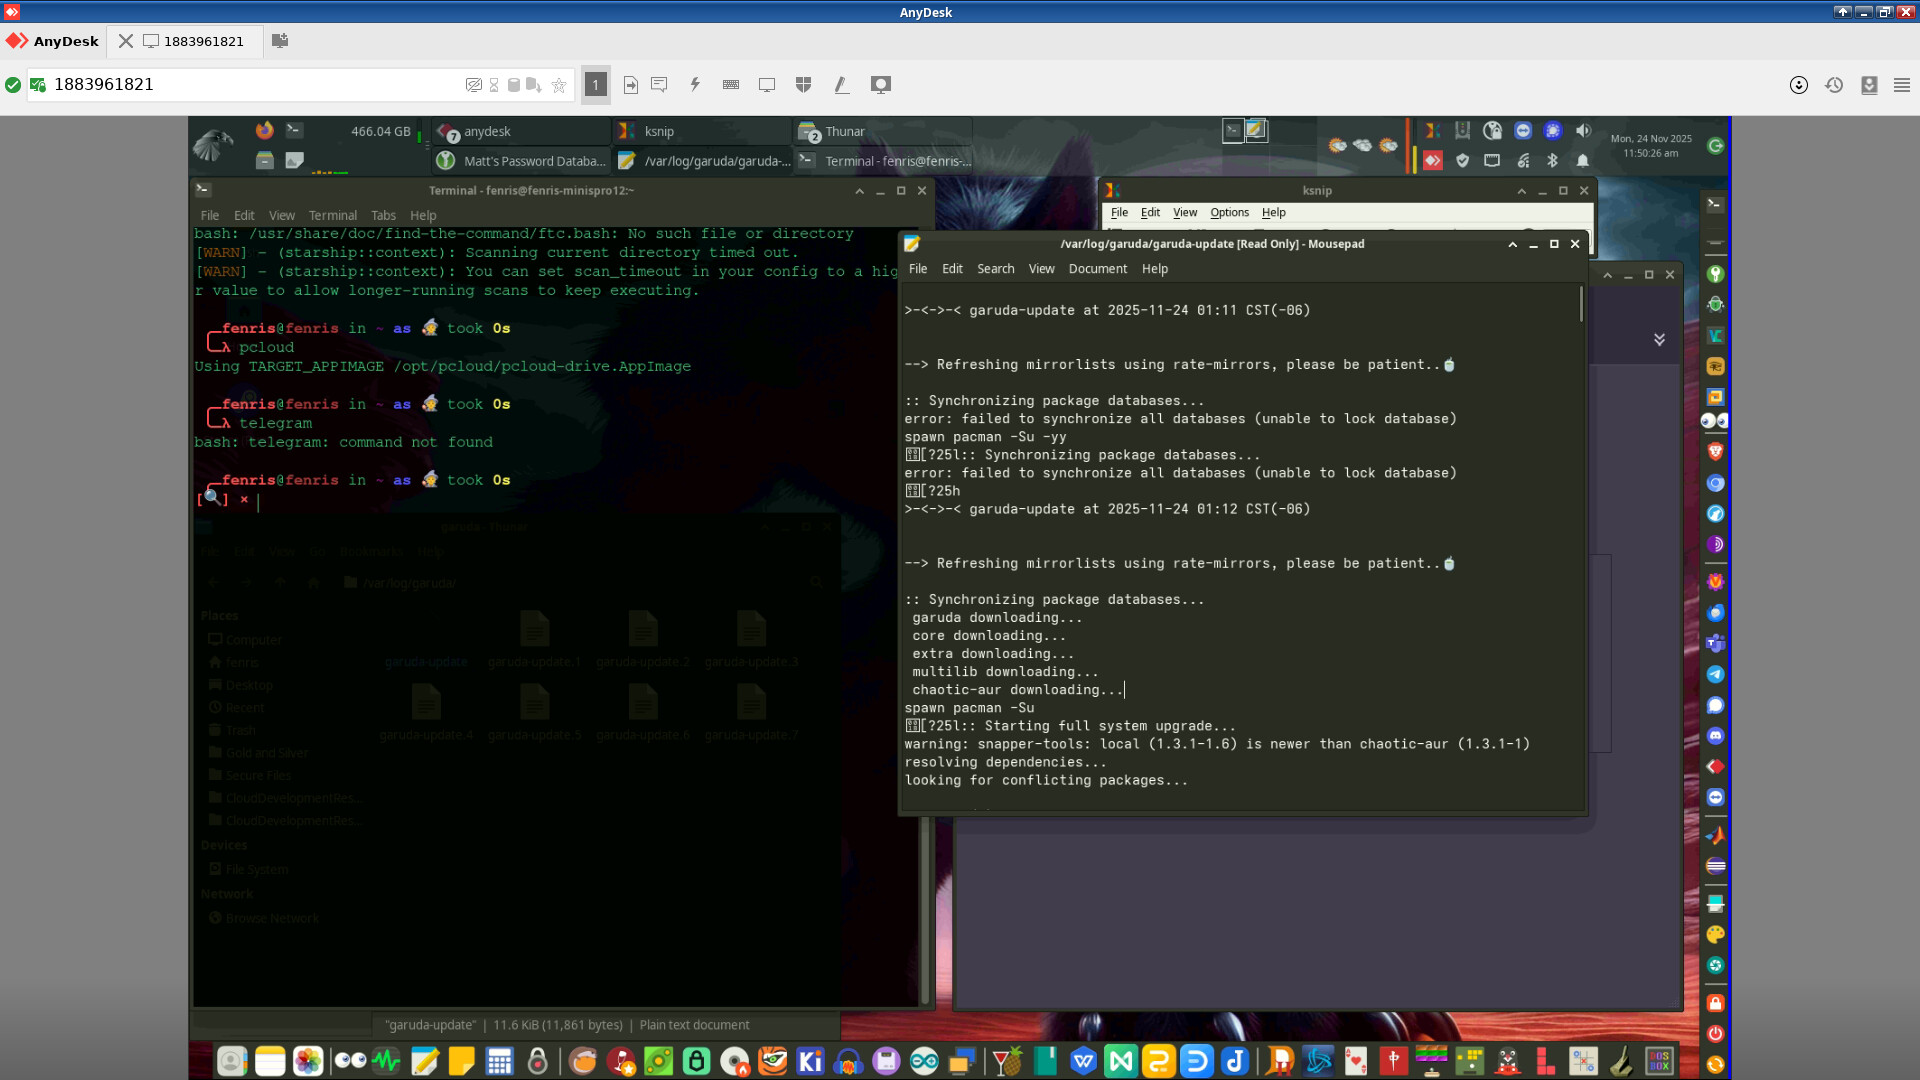The height and width of the screenshot is (1080, 1920).
Task: Open AnyDesk keyboard settings icon
Action: point(731,85)
